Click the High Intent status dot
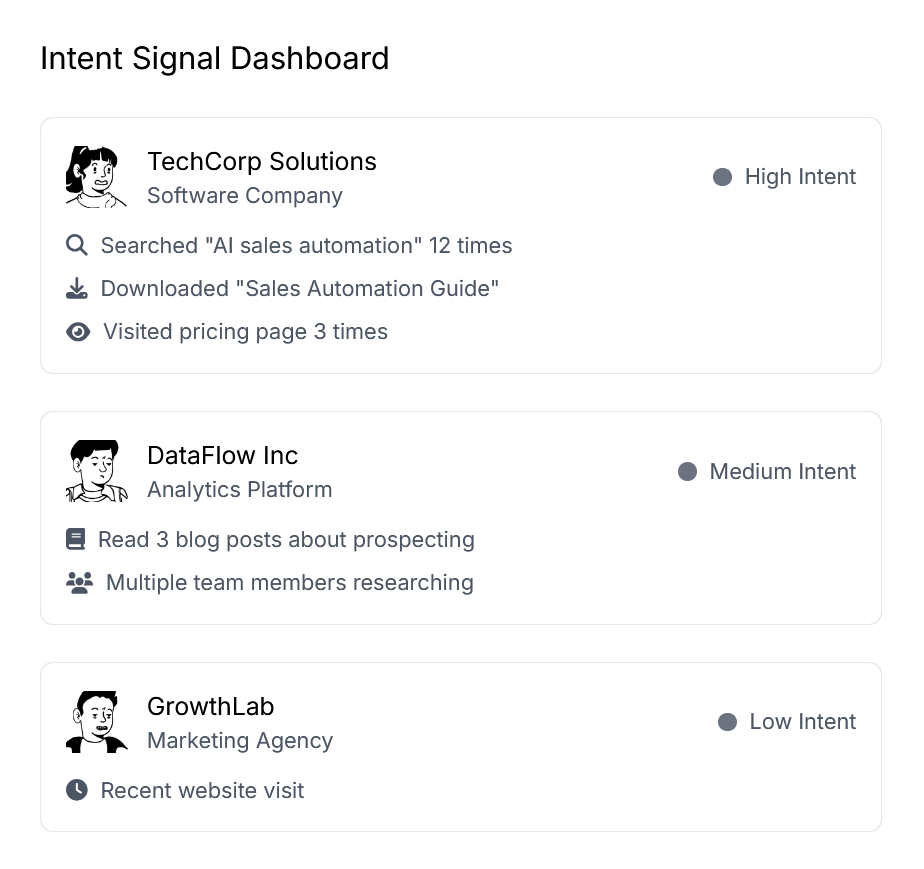Viewport: 924px width, 869px height. click(722, 177)
